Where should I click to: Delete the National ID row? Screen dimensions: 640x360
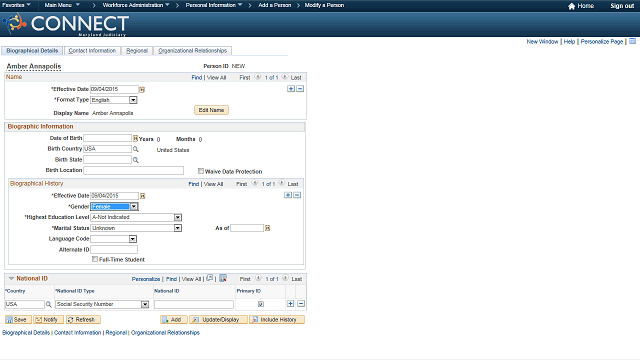[301, 304]
